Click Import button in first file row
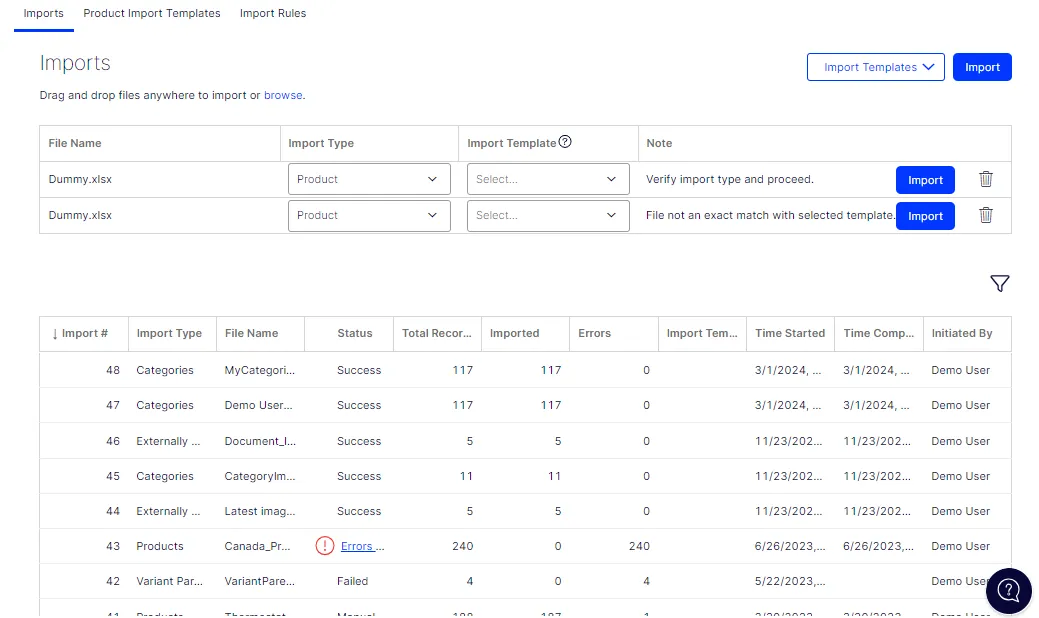 925,180
